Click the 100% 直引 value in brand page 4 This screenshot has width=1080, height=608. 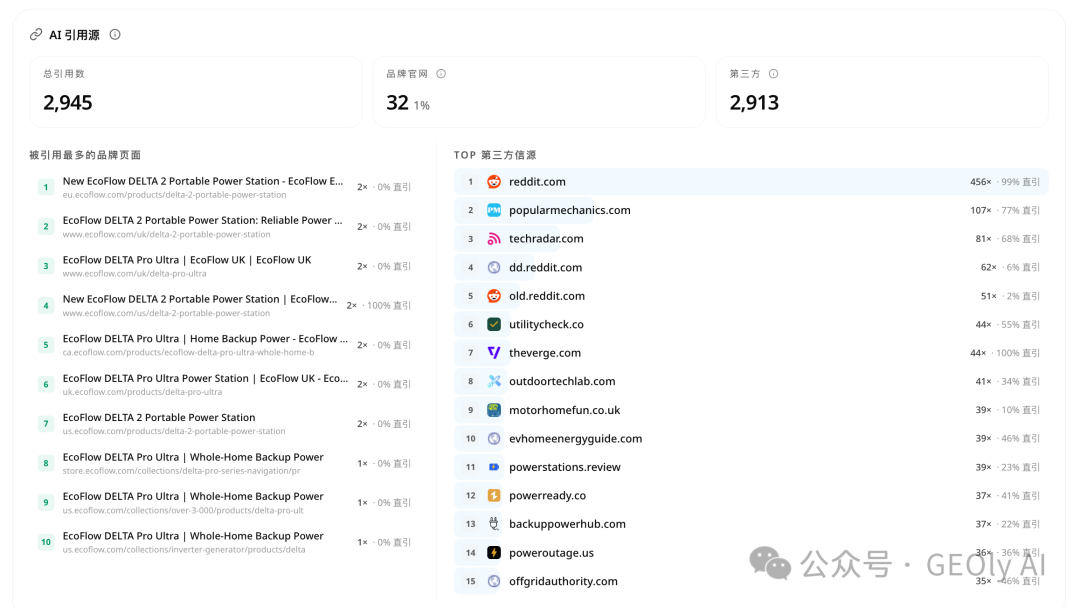click(388, 305)
